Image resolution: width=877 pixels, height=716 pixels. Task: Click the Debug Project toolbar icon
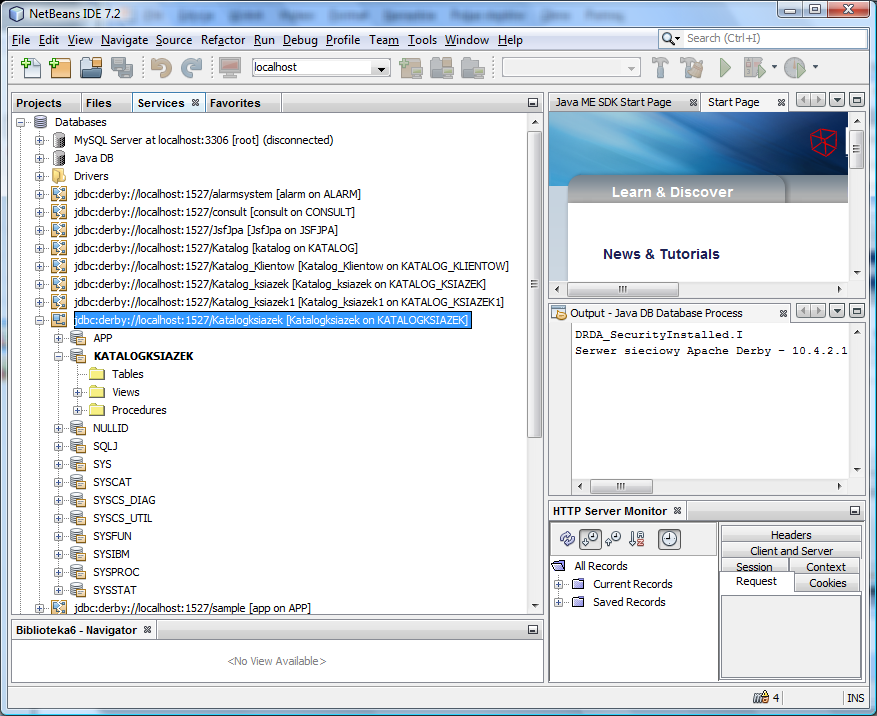[x=754, y=68]
